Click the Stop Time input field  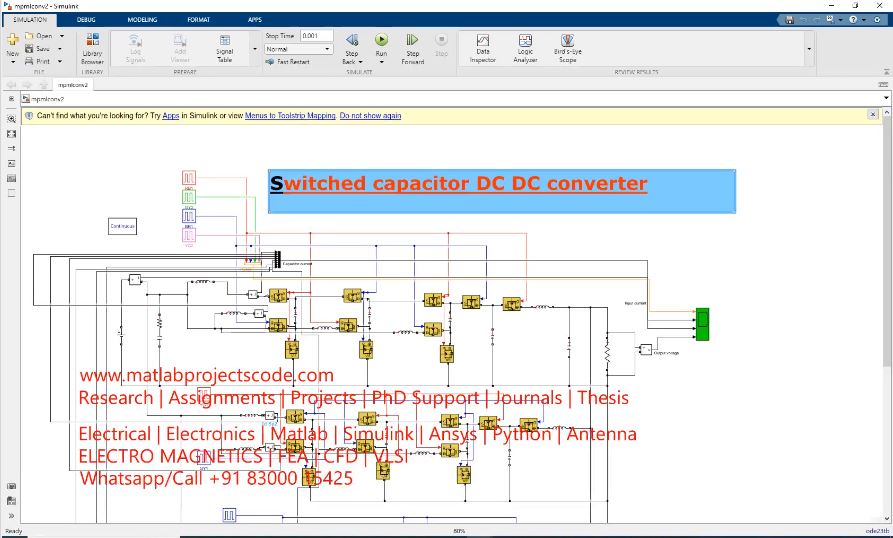point(317,35)
